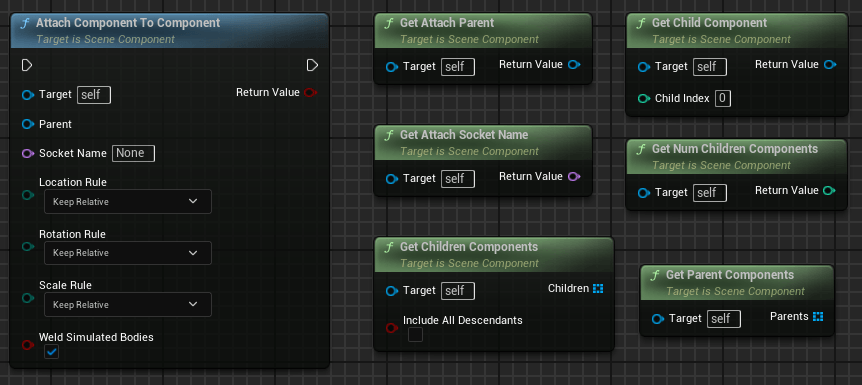Click the Socket Name purple pin
Image resolution: width=862 pixels, height=385 pixels.
pos(28,153)
